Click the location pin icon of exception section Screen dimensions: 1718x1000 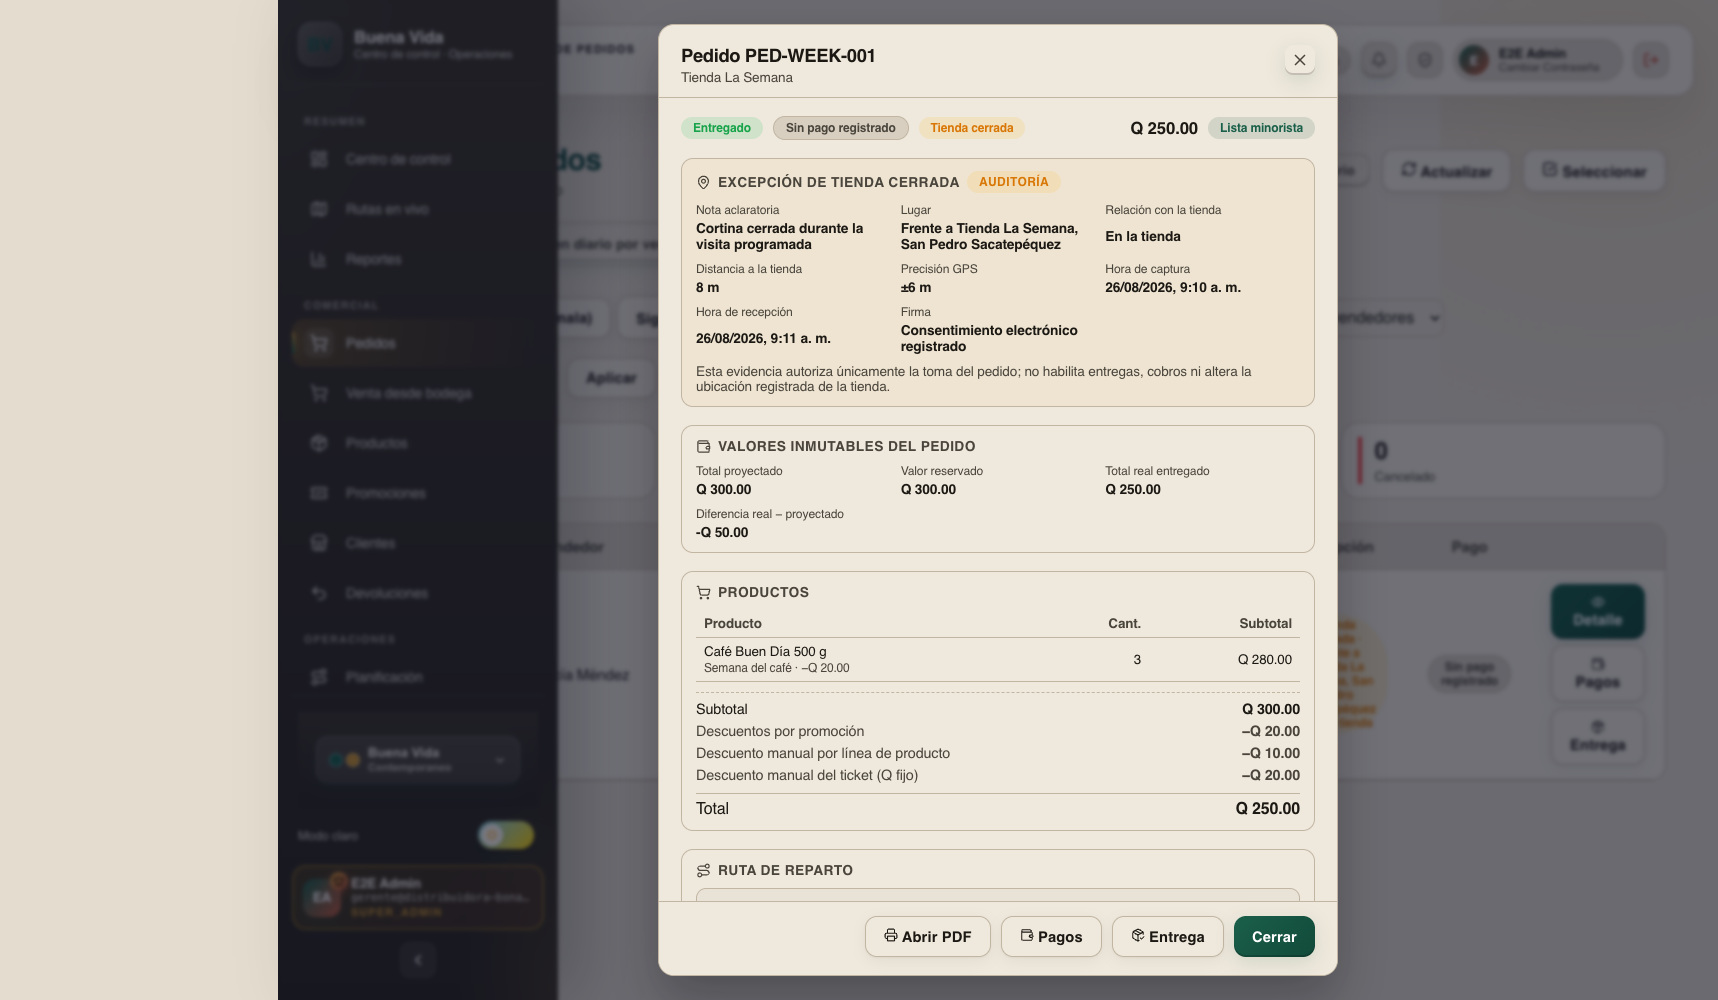point(703,182)
